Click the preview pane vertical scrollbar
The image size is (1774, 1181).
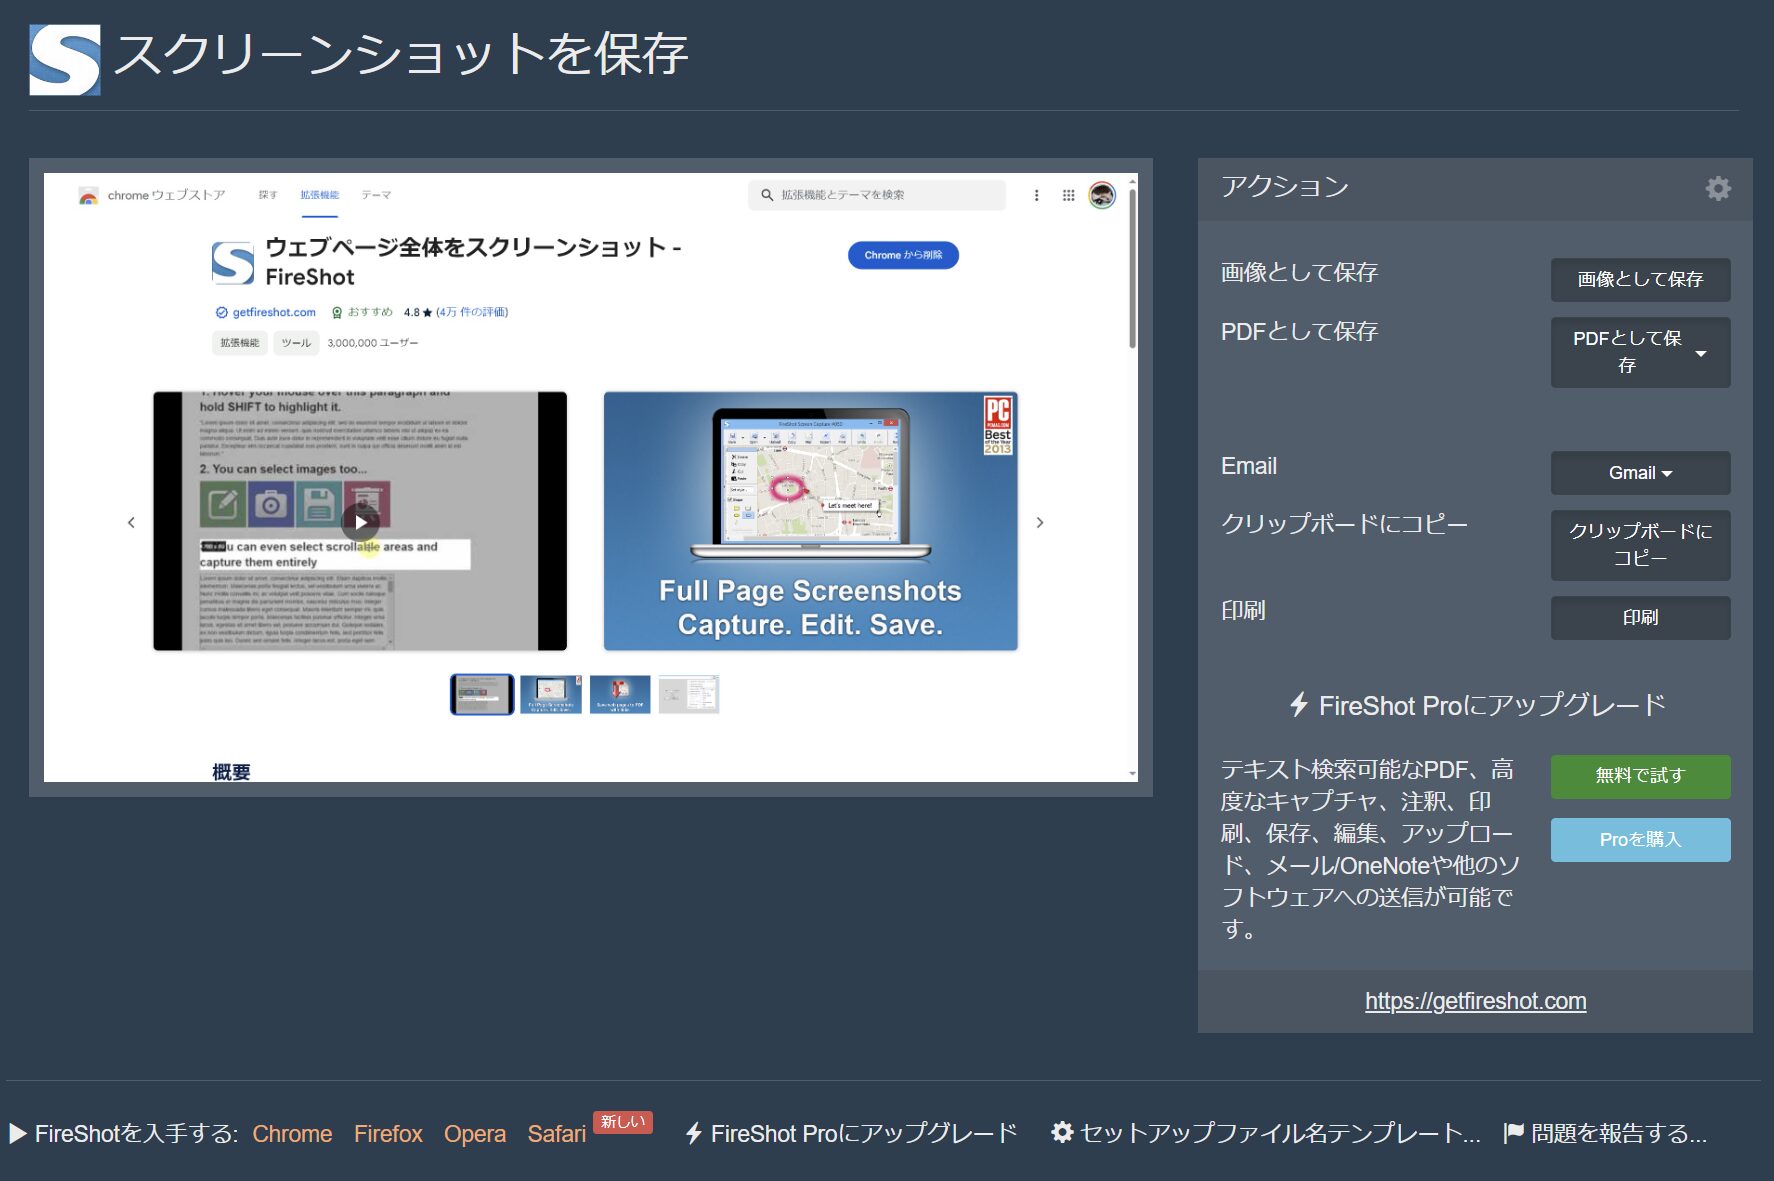[x=1132, y=268]
